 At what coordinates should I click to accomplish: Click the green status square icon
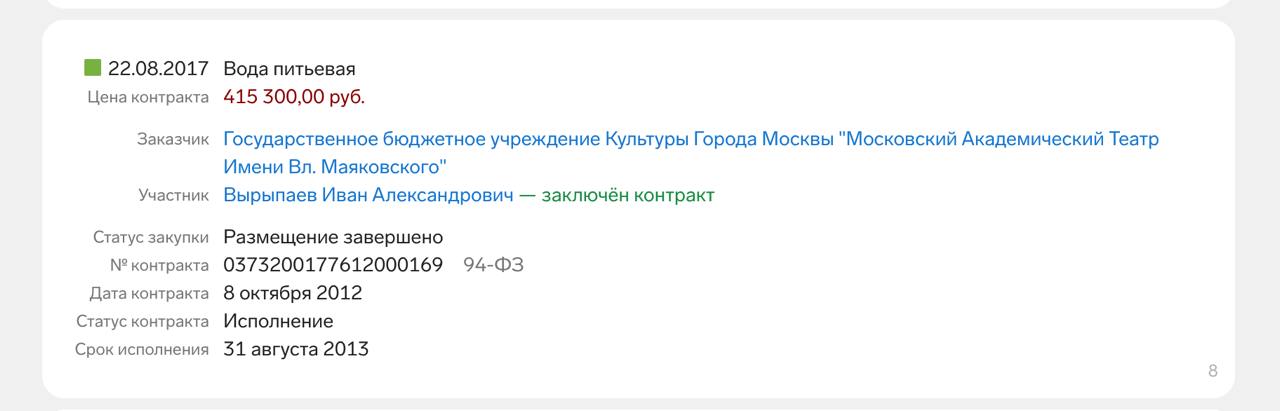[92, 68]
